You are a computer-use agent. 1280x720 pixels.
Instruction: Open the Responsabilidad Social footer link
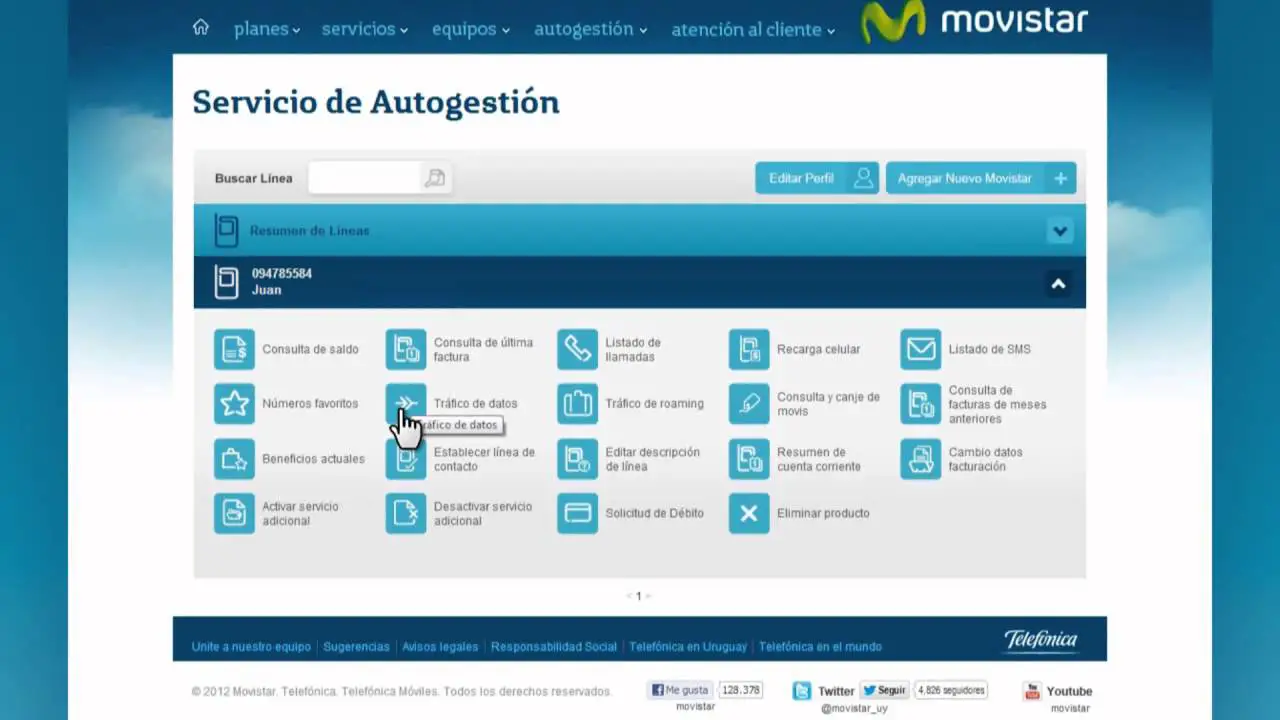click(554, 647)
